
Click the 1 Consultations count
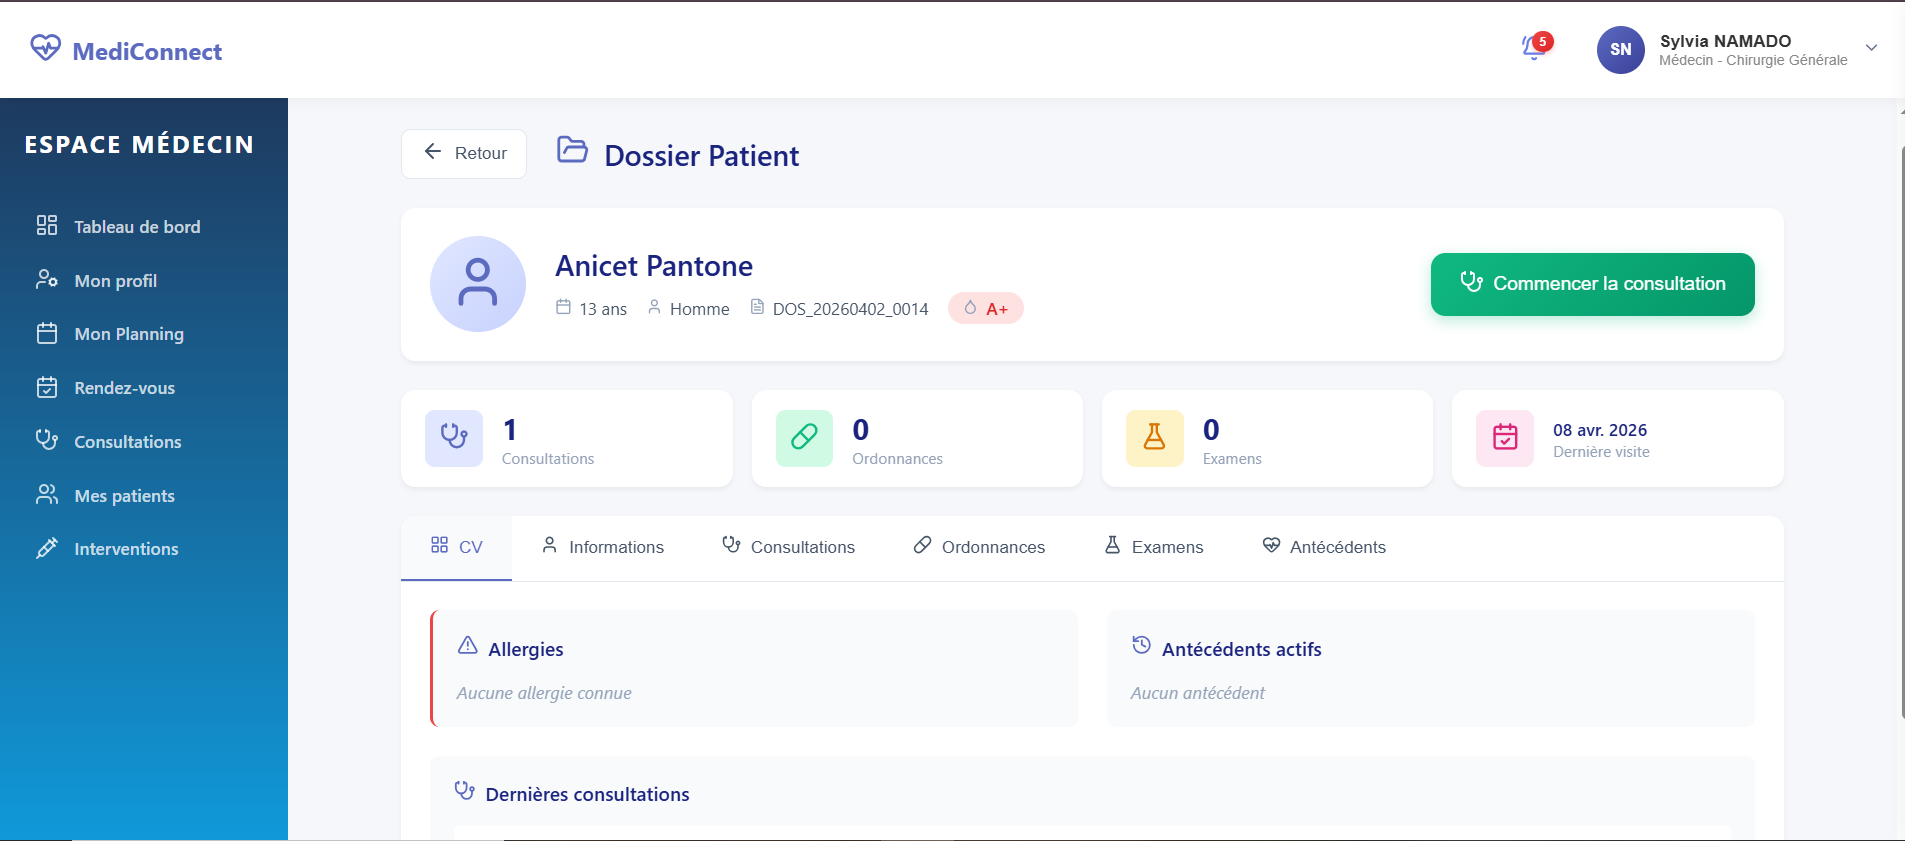pos(510,430)
